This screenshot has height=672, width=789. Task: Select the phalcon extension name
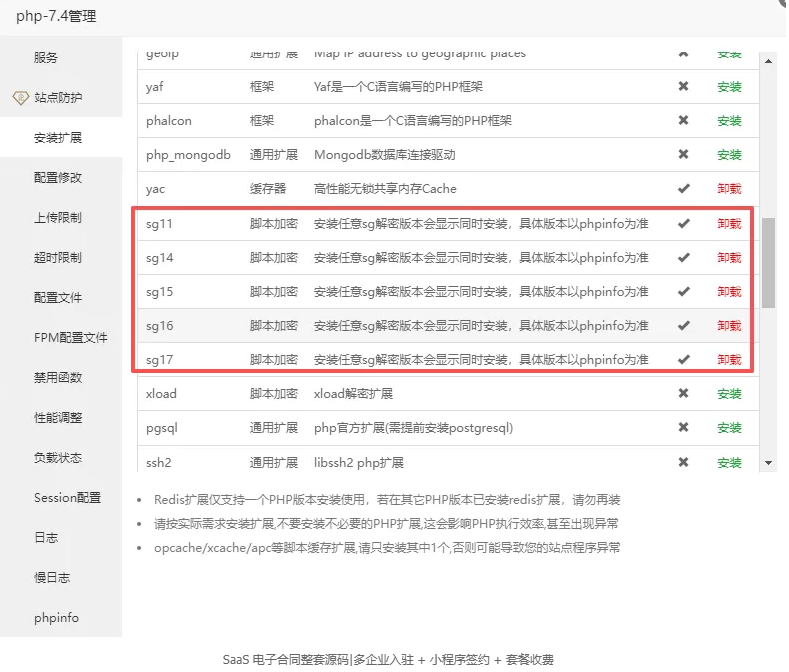coord(169,121)
